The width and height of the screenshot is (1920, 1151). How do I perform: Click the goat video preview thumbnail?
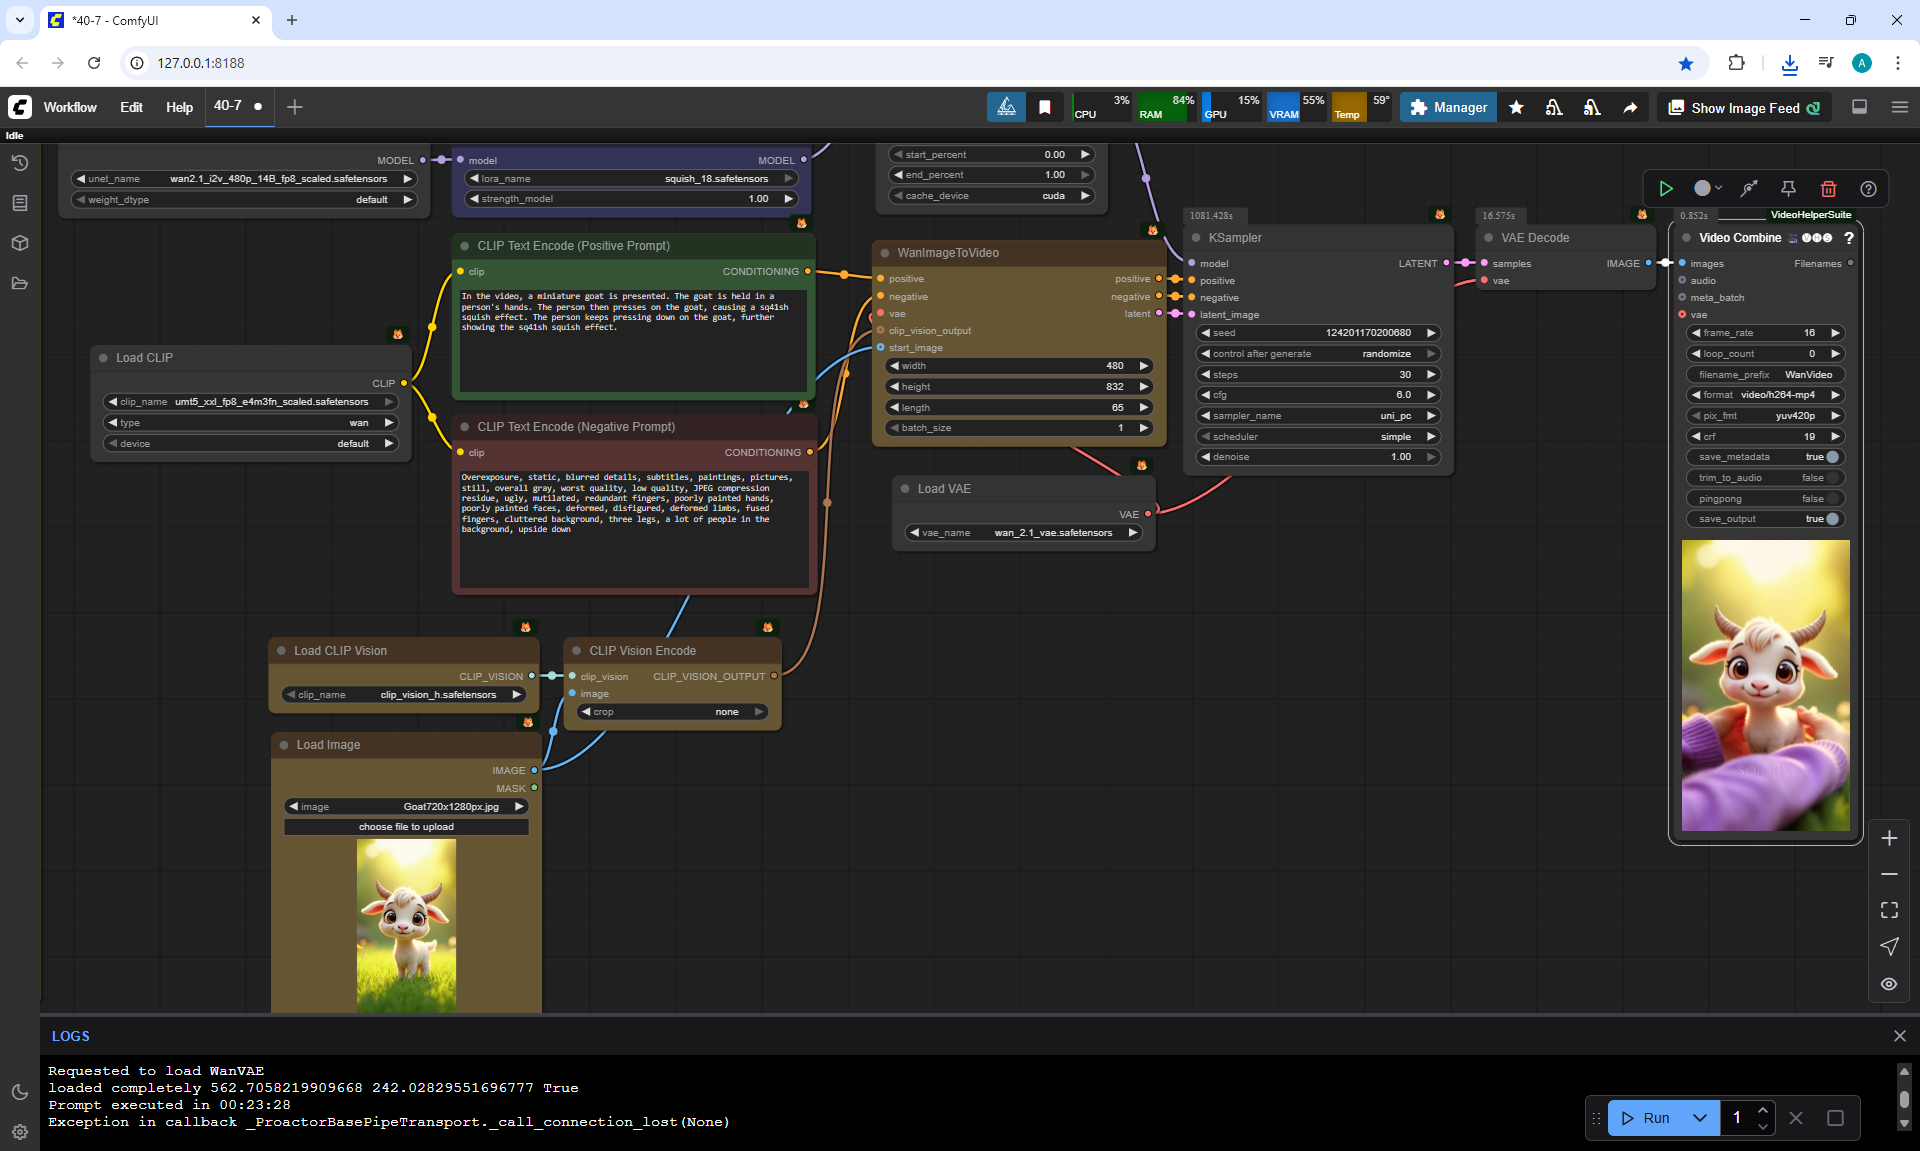[x=1765, y=686]
